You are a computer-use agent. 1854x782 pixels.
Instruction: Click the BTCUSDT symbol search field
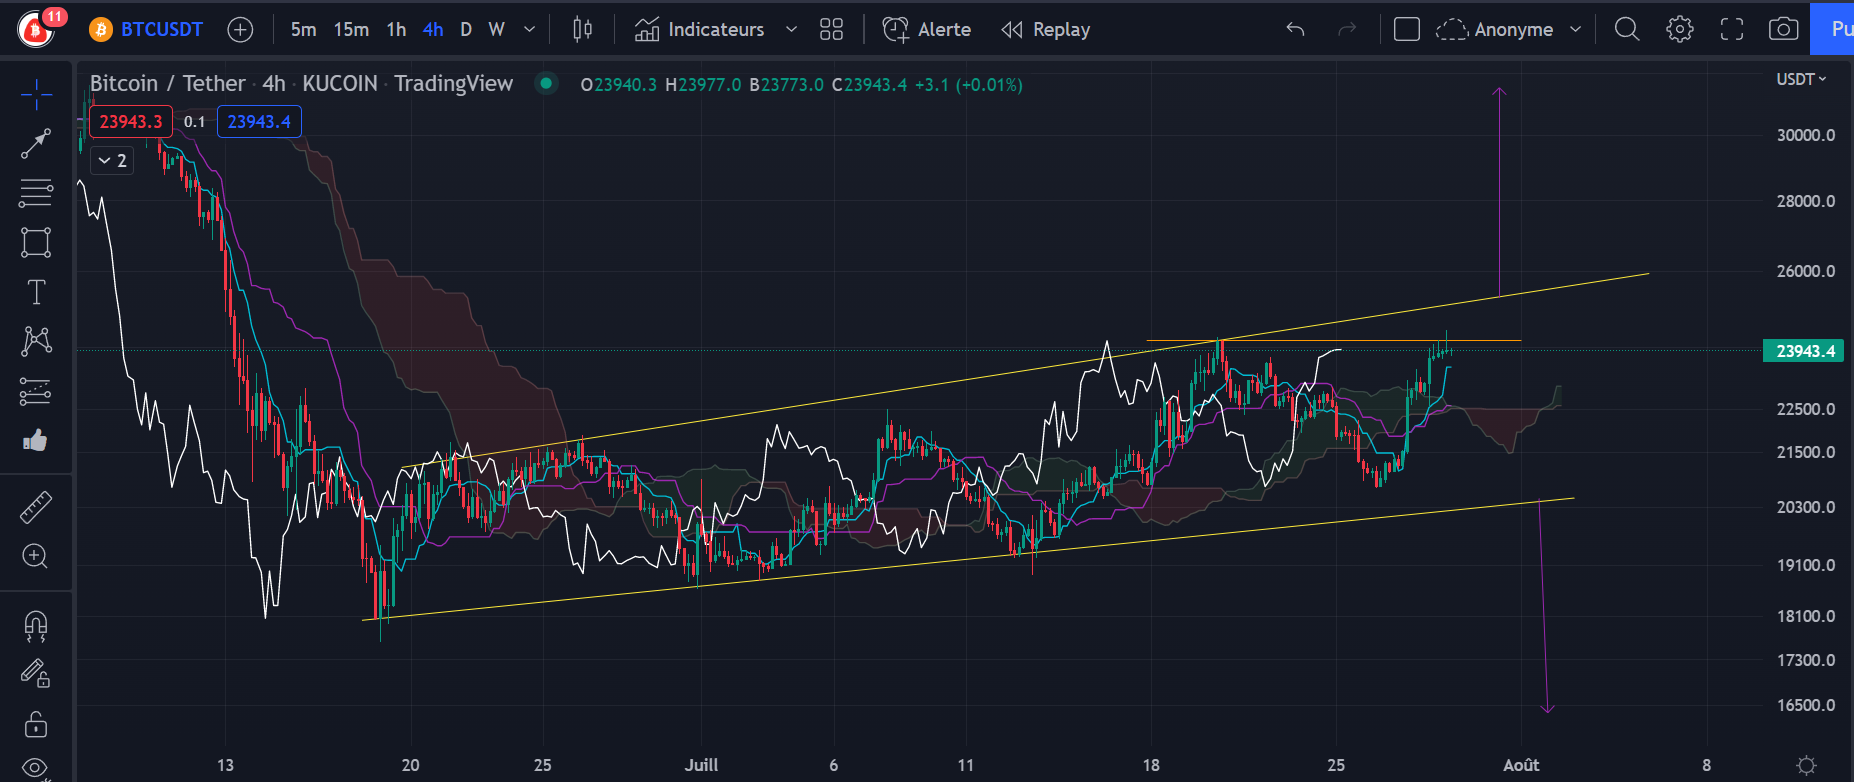pyautogui.click(x=161, y=30)
